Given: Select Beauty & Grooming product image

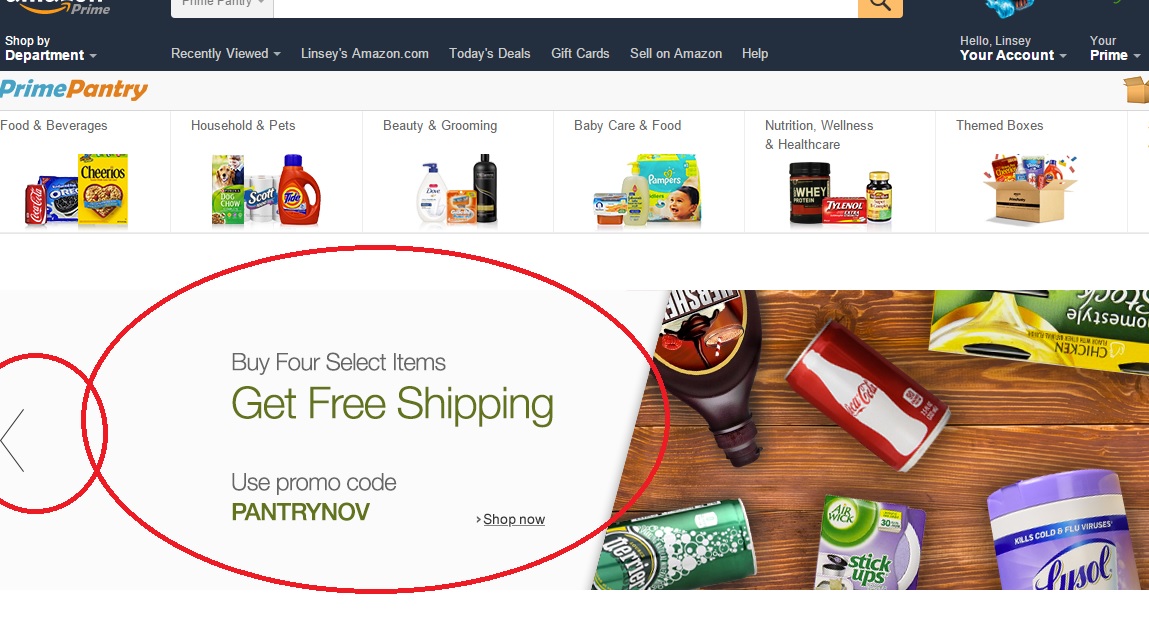Looking at the screenshot, I should tap(457, 190).
